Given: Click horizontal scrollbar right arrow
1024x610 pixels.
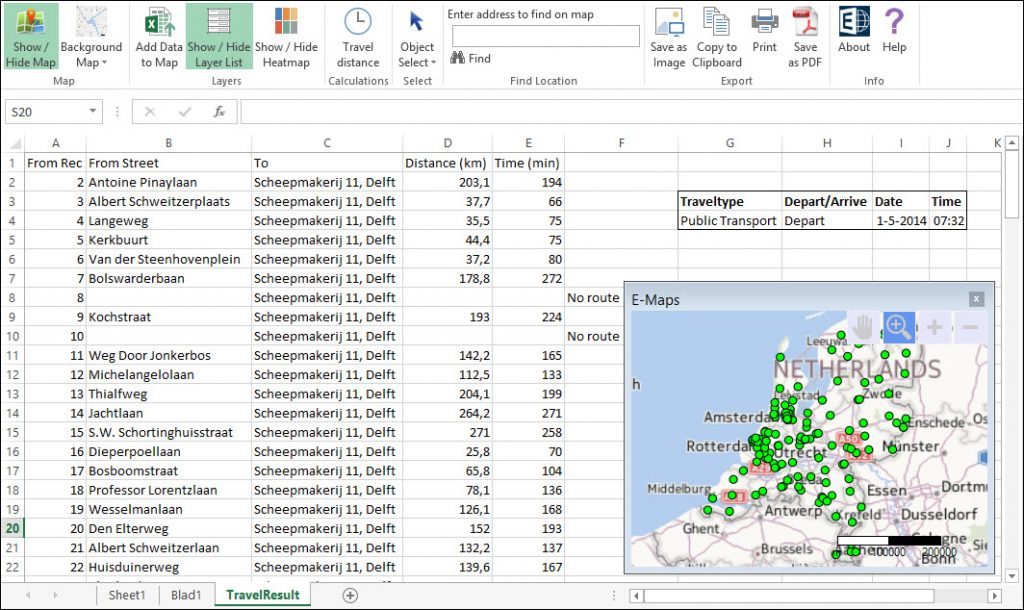Looking at the screenshot, I should tap(995, 596).
